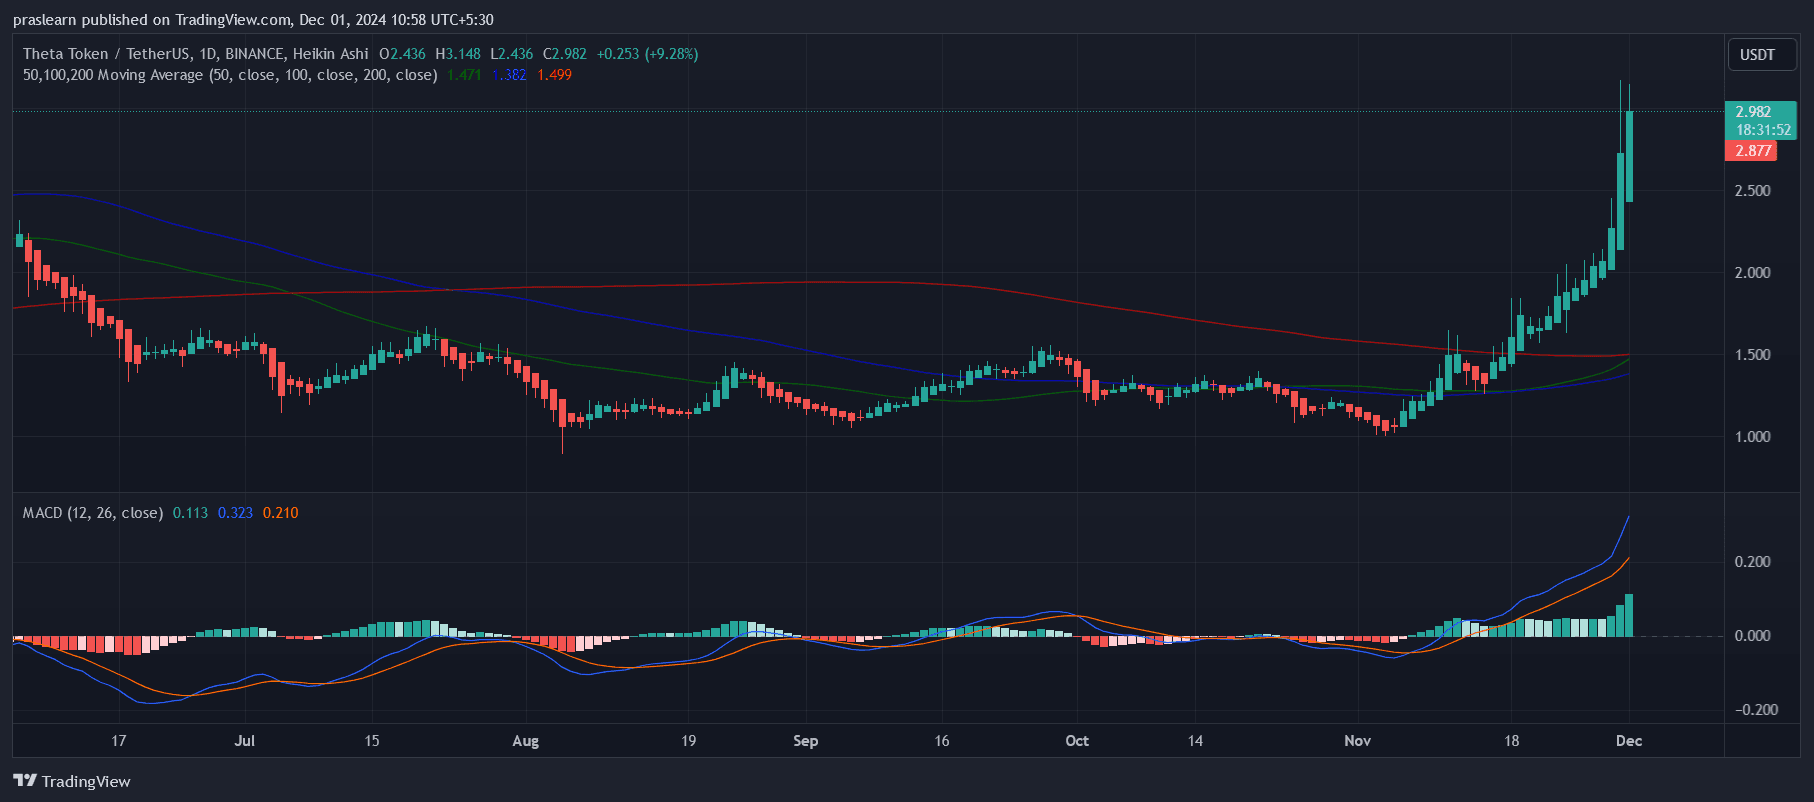Click the Nov date on the time axis
The height and width of the screenshot is (802, 1814).
pos(1357,741)
